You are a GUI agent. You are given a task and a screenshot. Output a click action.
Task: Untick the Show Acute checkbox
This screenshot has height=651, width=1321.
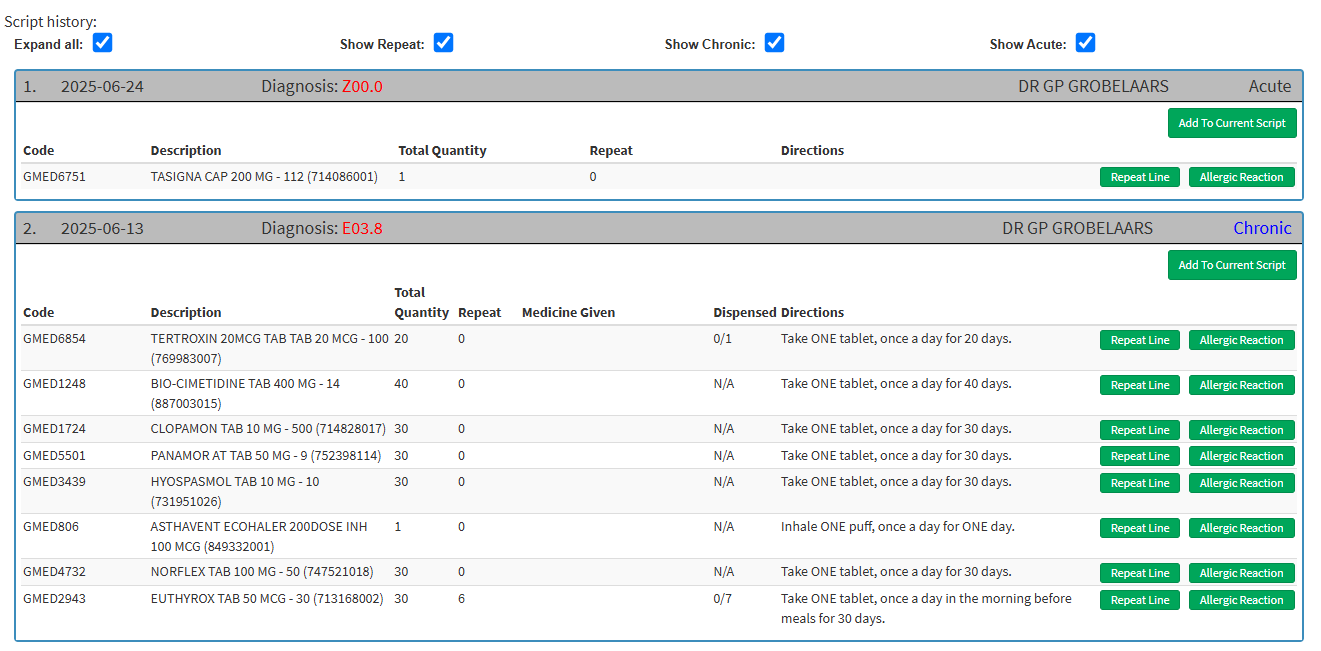click(x=1085, y=43)
